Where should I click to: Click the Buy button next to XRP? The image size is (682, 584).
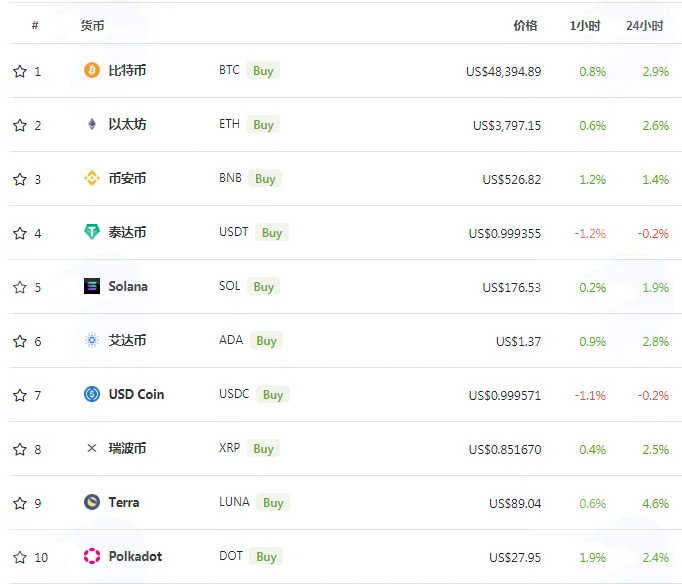(263, 449)
